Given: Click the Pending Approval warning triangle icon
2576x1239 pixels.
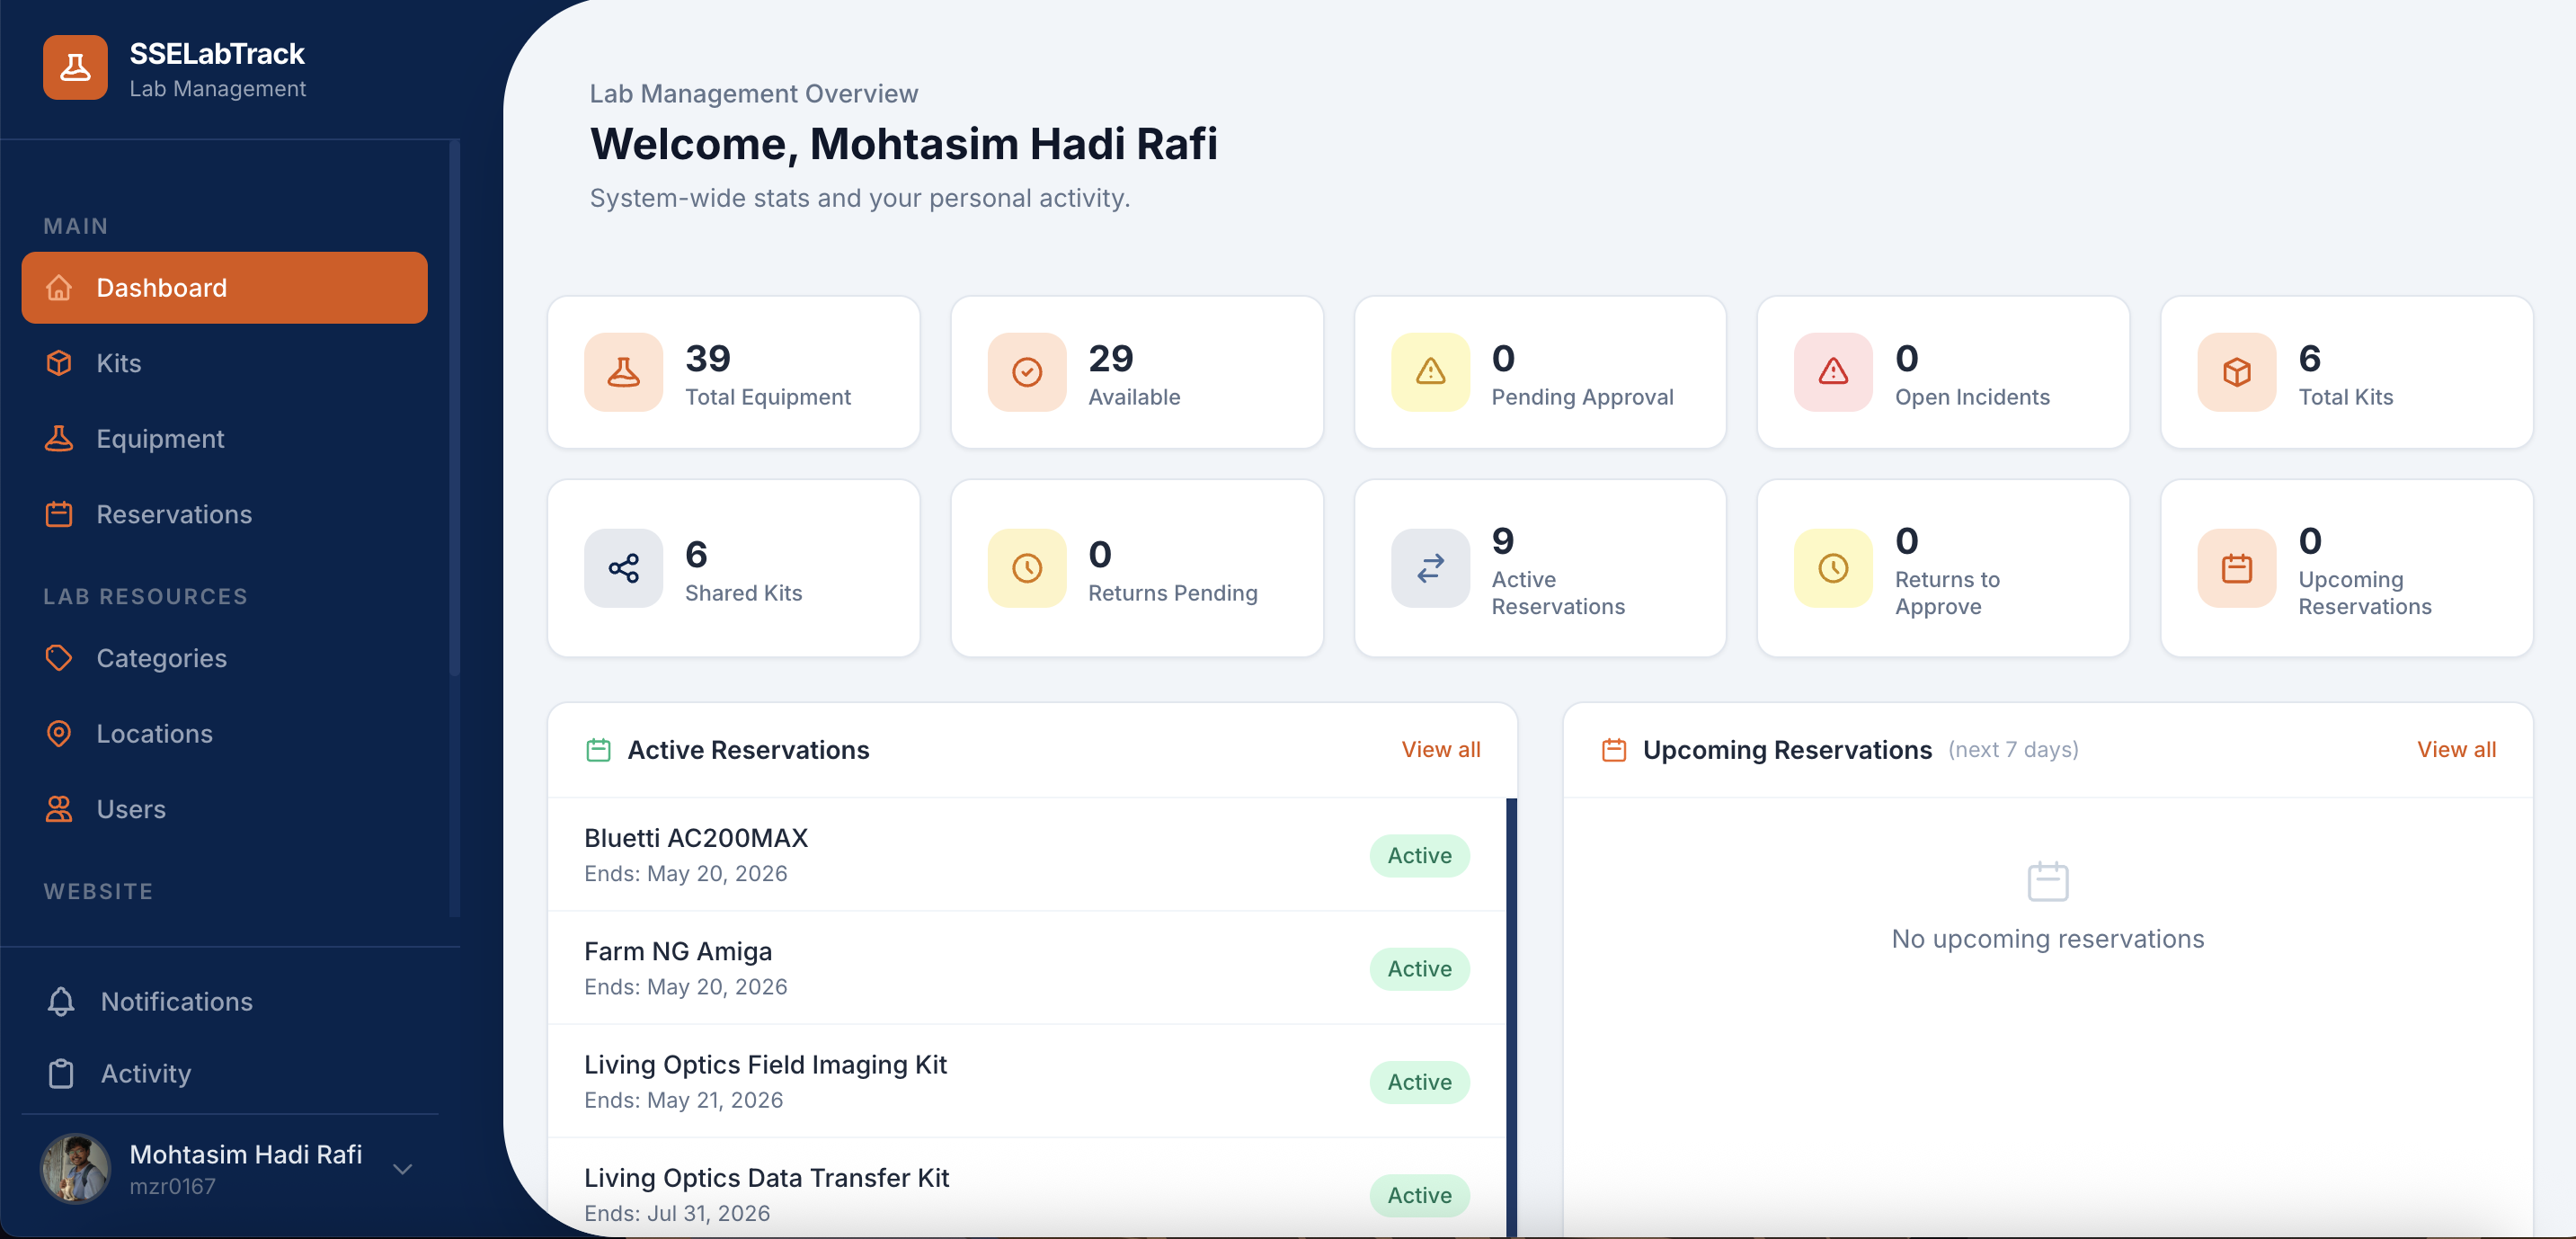Looking at the screenshot, I should (1431, 372).
